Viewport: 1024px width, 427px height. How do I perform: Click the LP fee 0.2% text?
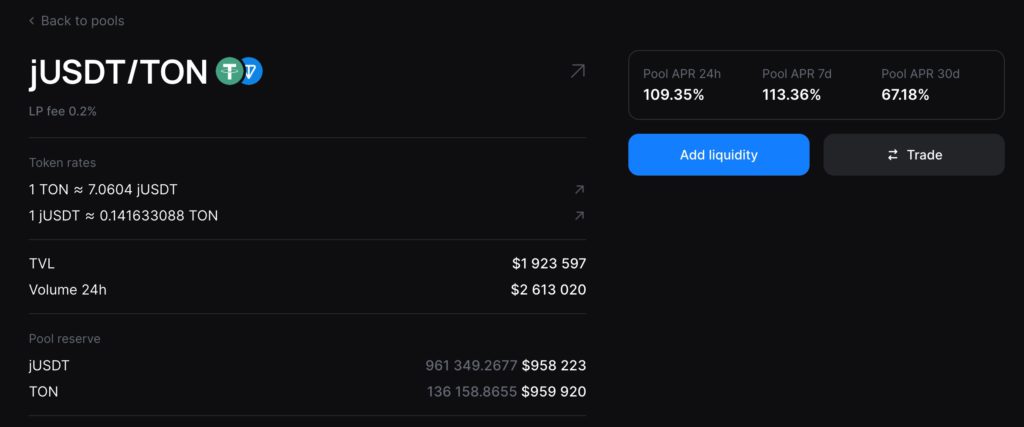[x=63, y=111]
